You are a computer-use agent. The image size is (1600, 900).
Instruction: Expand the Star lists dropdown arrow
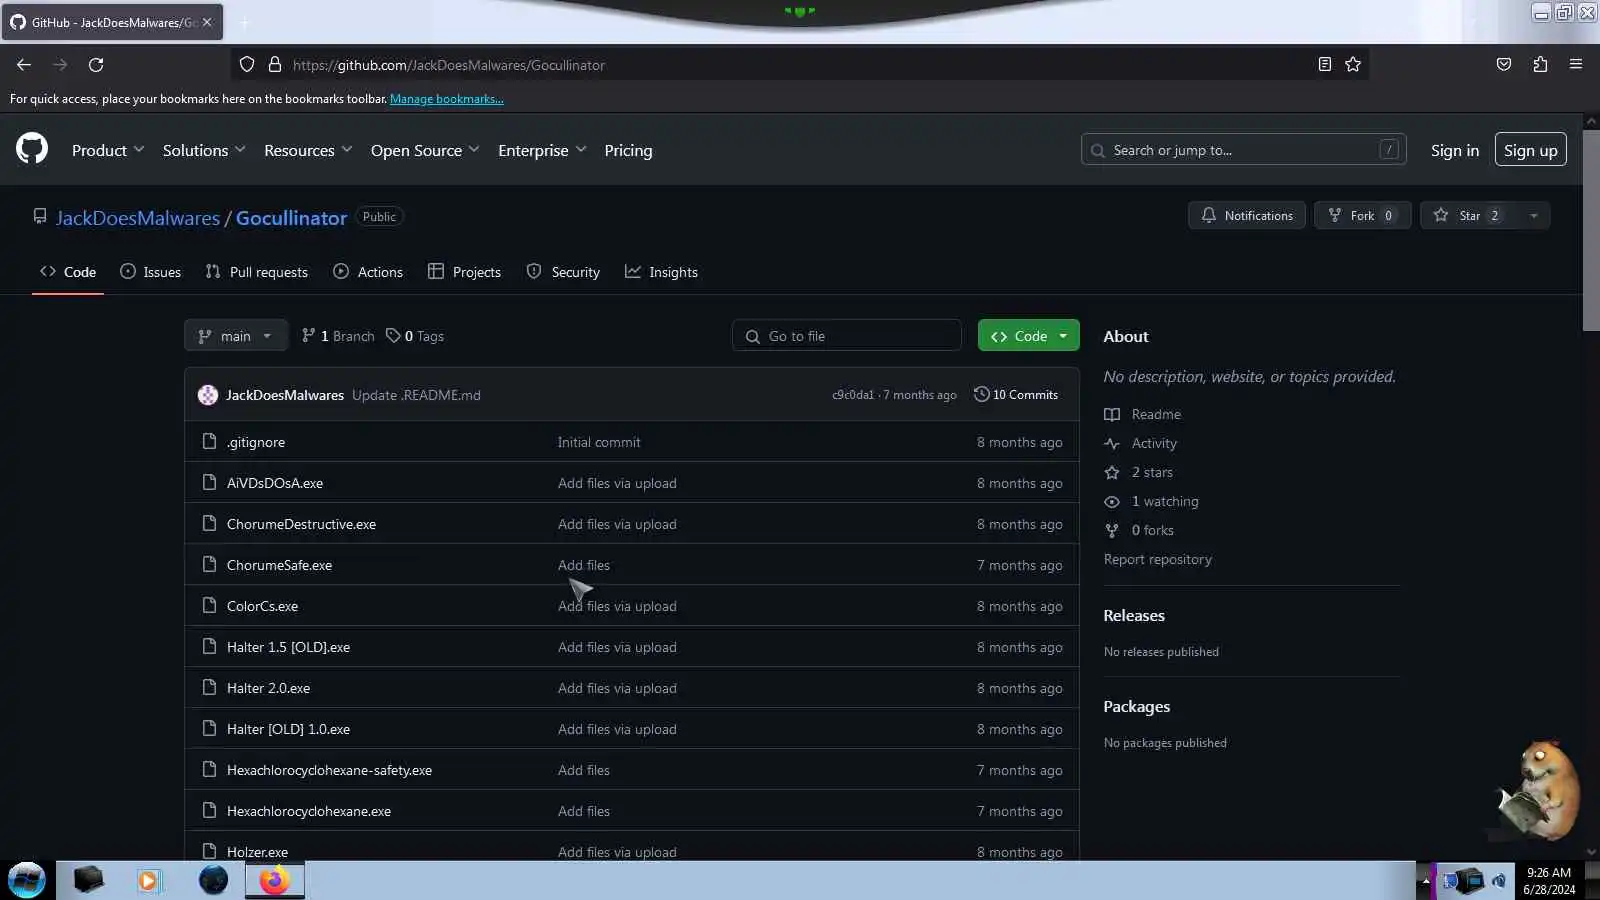point(1534,215)
